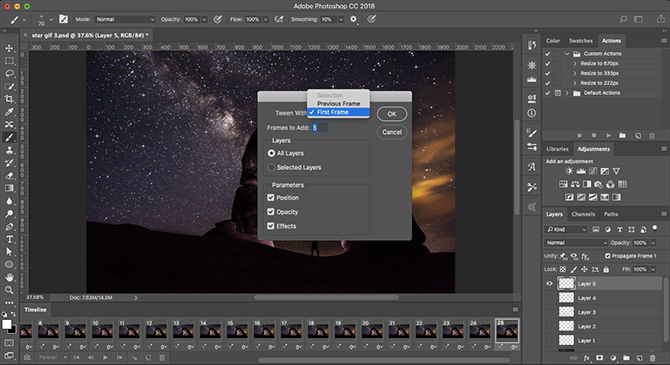Click the Paths tab
670x365 pixels.
click(611, 214)
